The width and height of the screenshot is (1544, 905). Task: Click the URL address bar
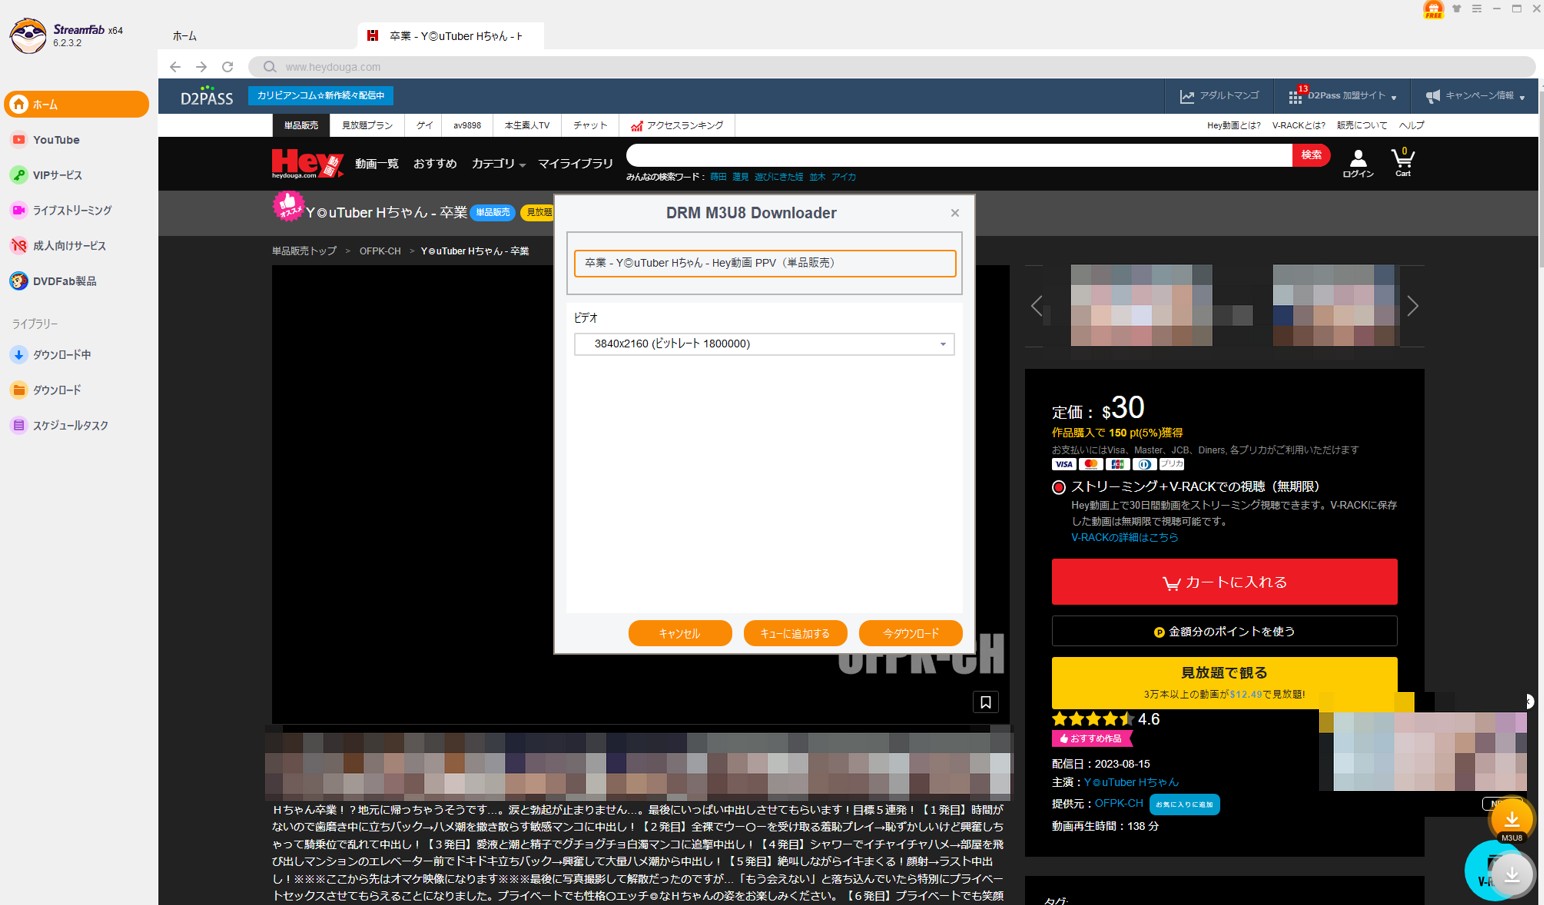point(890,67)
